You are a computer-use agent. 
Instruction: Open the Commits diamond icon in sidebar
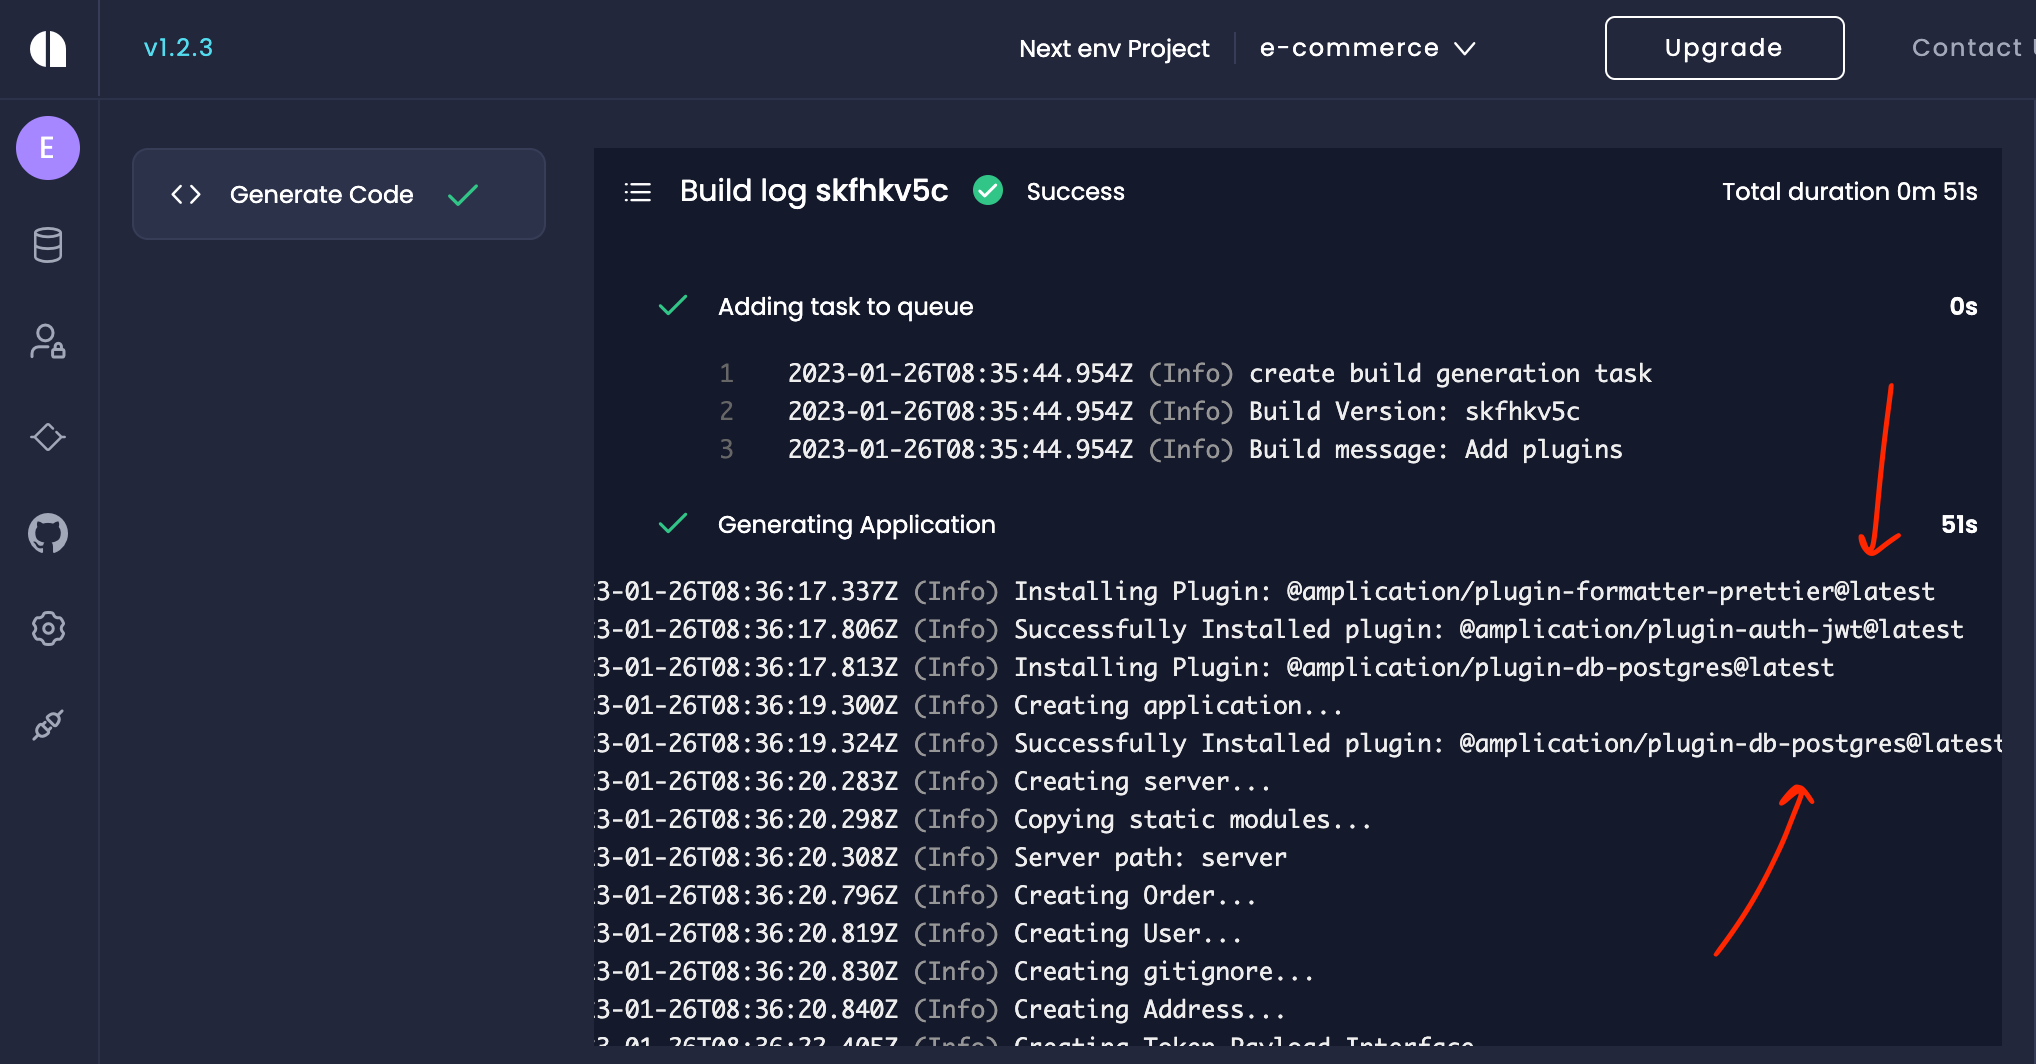[47, 437]
